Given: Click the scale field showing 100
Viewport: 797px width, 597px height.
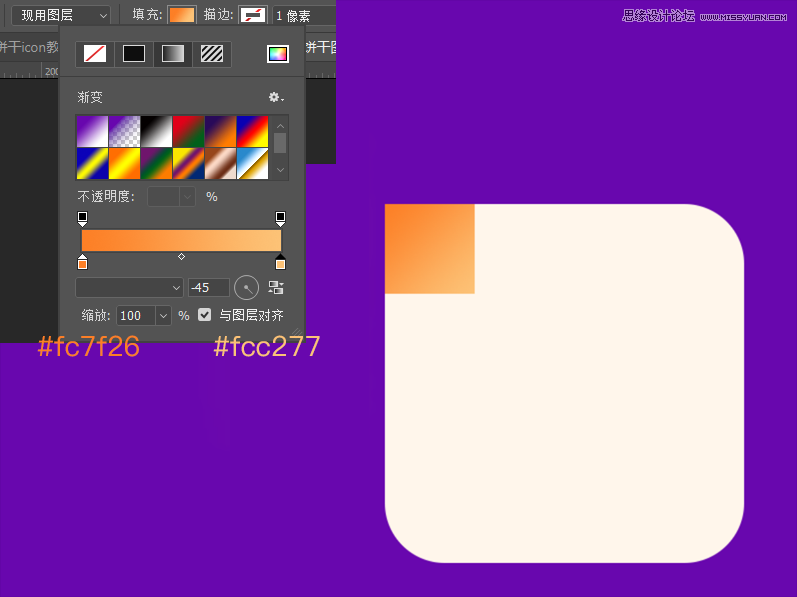Looking at the screenshot, I should [x=136, y=316].
